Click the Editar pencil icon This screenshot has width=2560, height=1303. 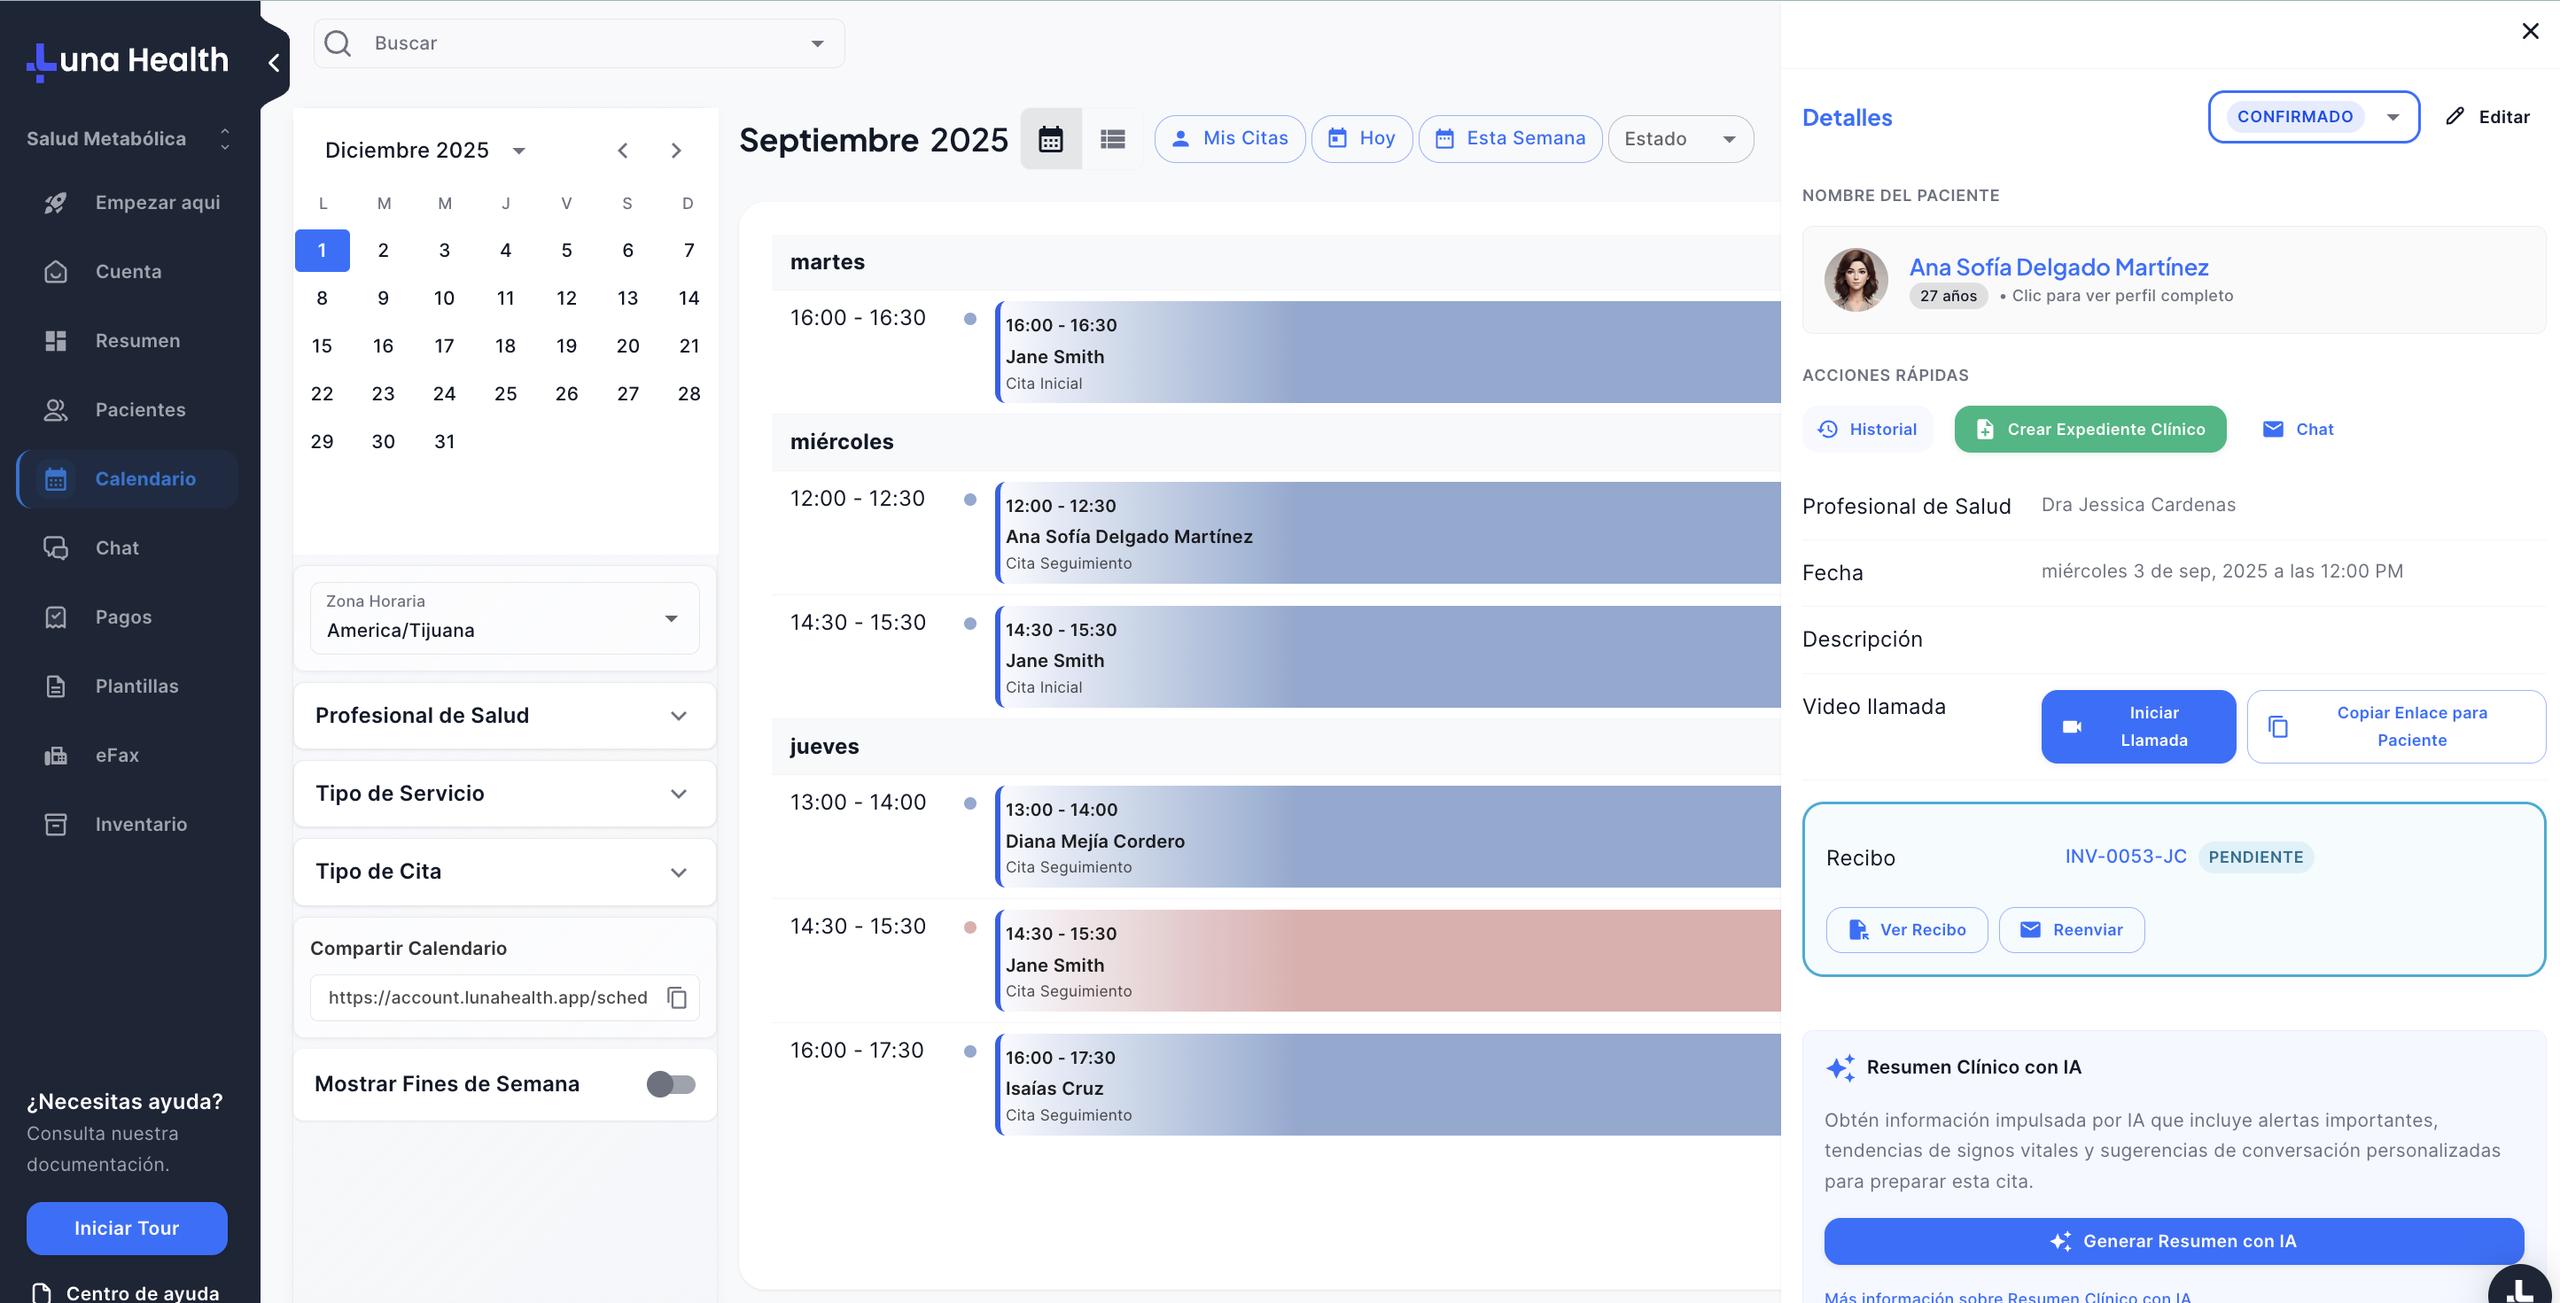click(2455, 117)
